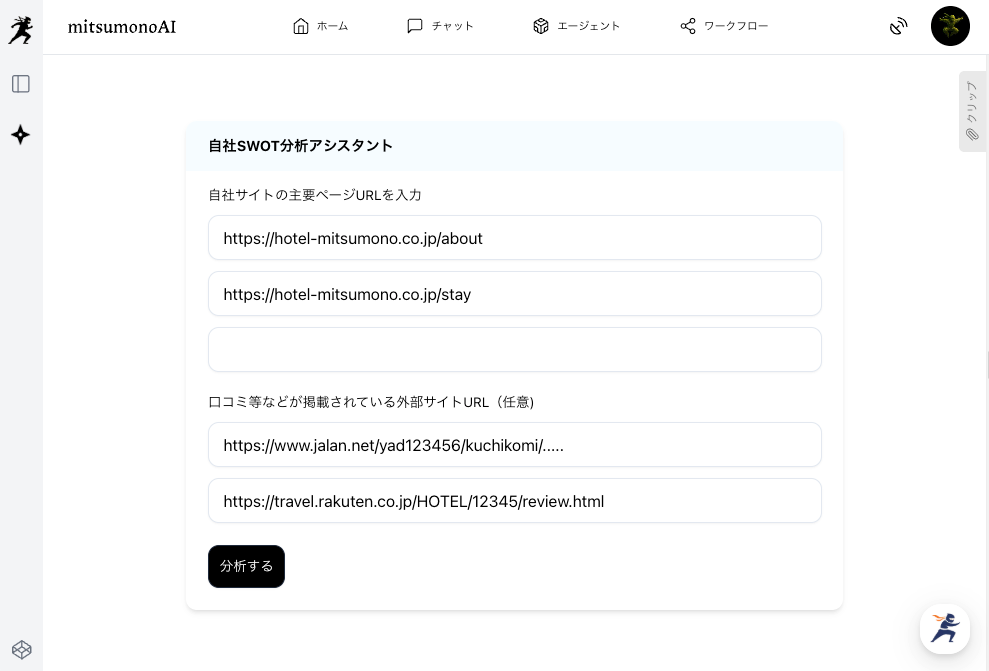Open the user profile avatar
989x671 pixels.
click(x=950, y=26)
